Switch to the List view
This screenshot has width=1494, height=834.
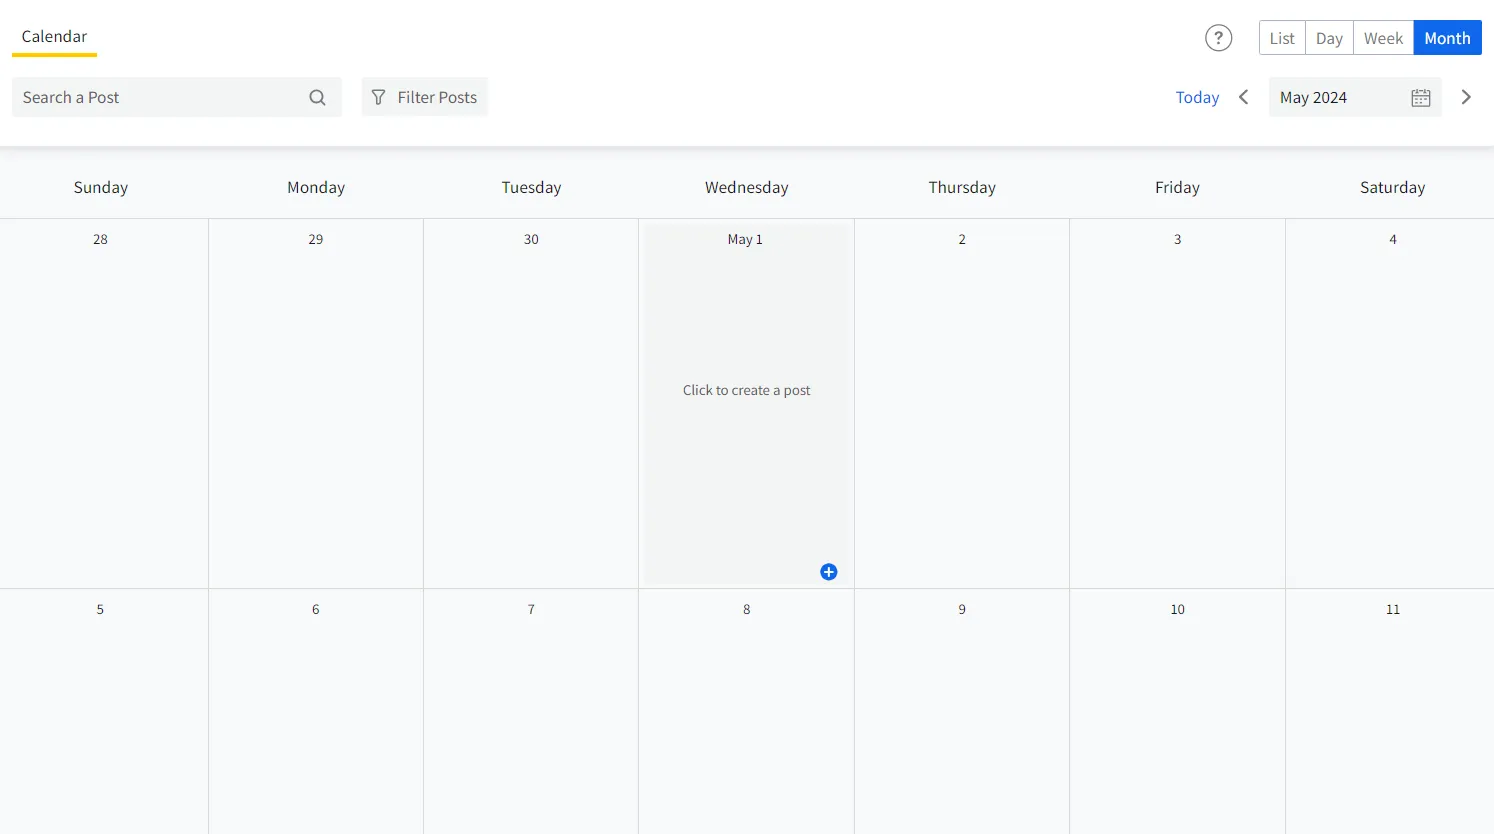point(1281,37)
